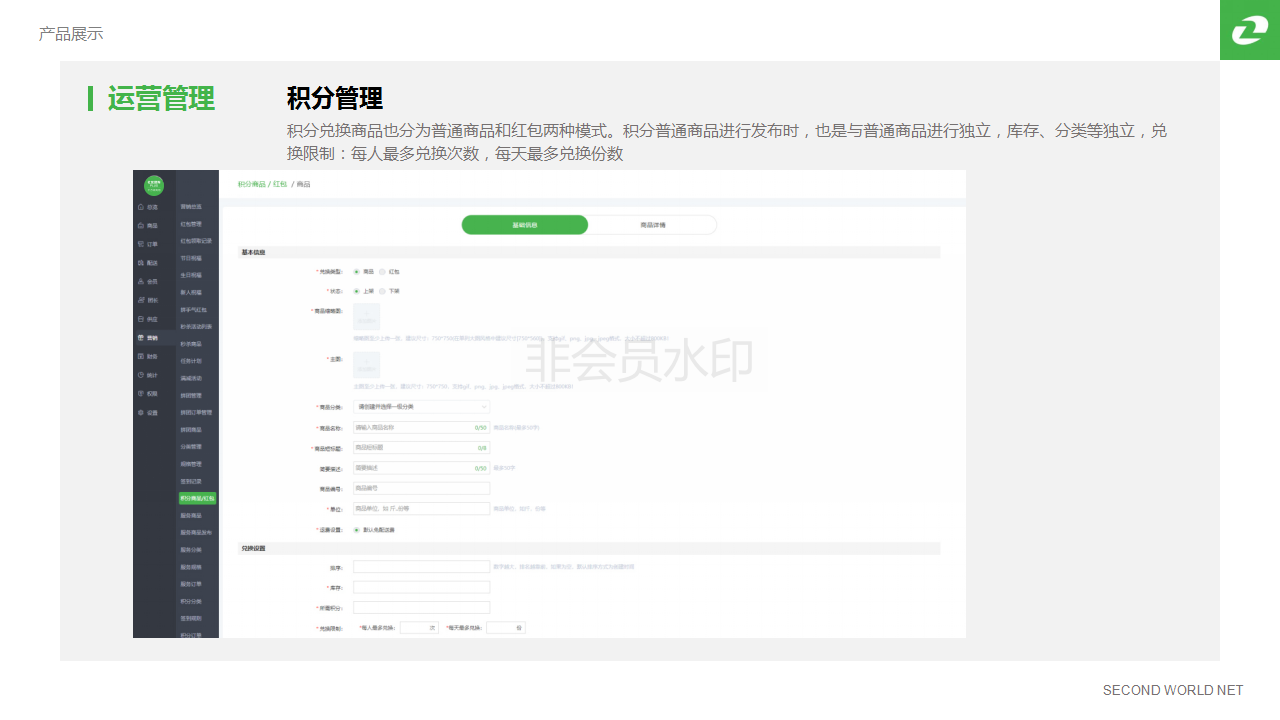
Task: Open 生日祝福 in the submenu
Action: (191, 275)
